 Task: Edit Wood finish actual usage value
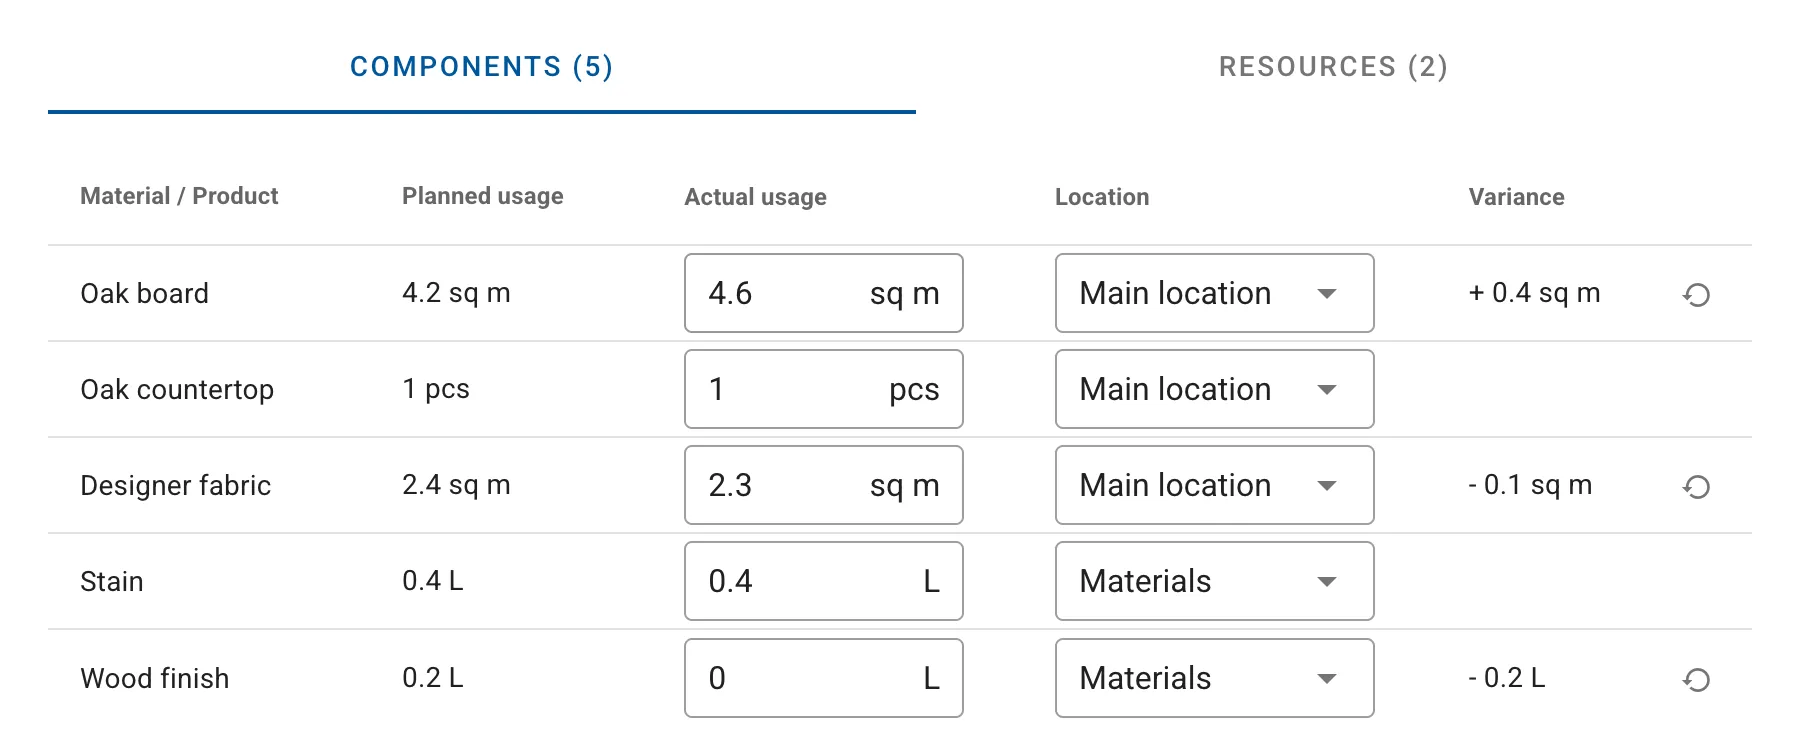(x=780, y=678)
